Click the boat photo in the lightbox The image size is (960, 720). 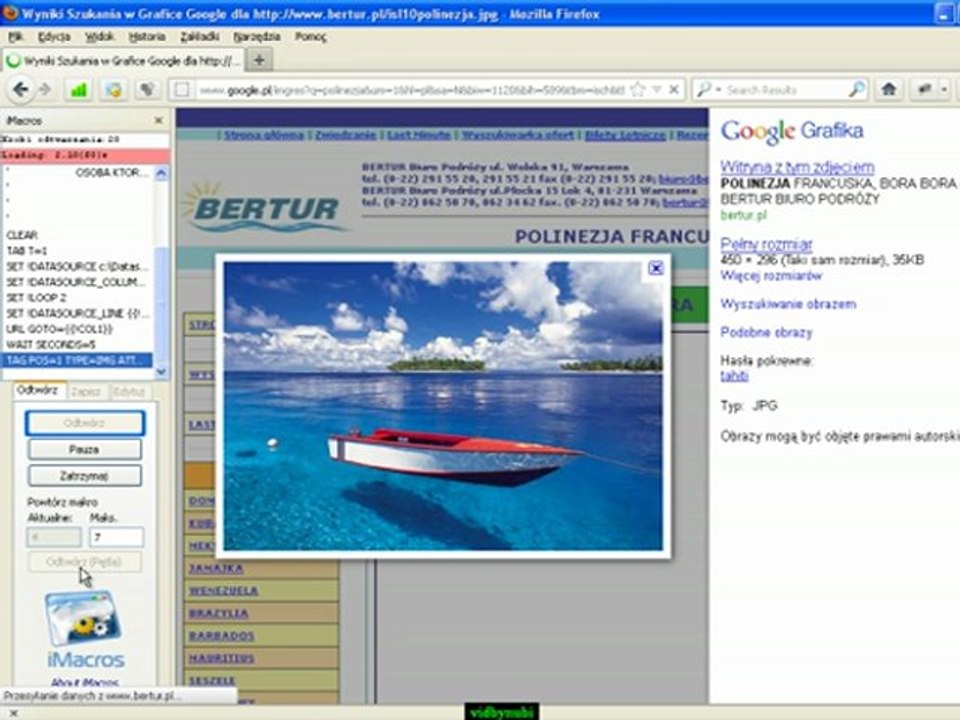[x=443, y=405]
